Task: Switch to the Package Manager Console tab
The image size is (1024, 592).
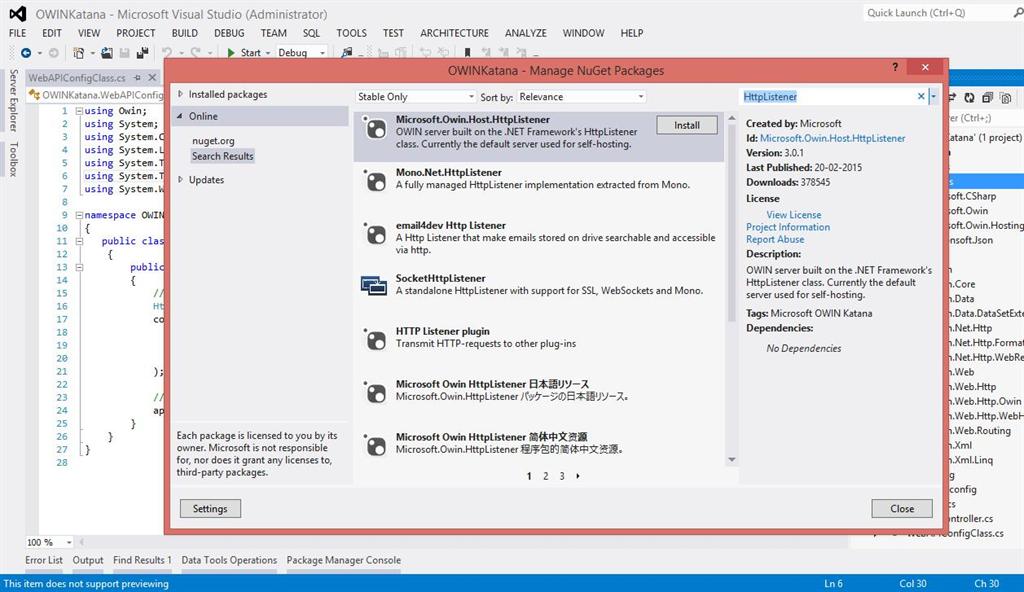Action: coord(344,560)
